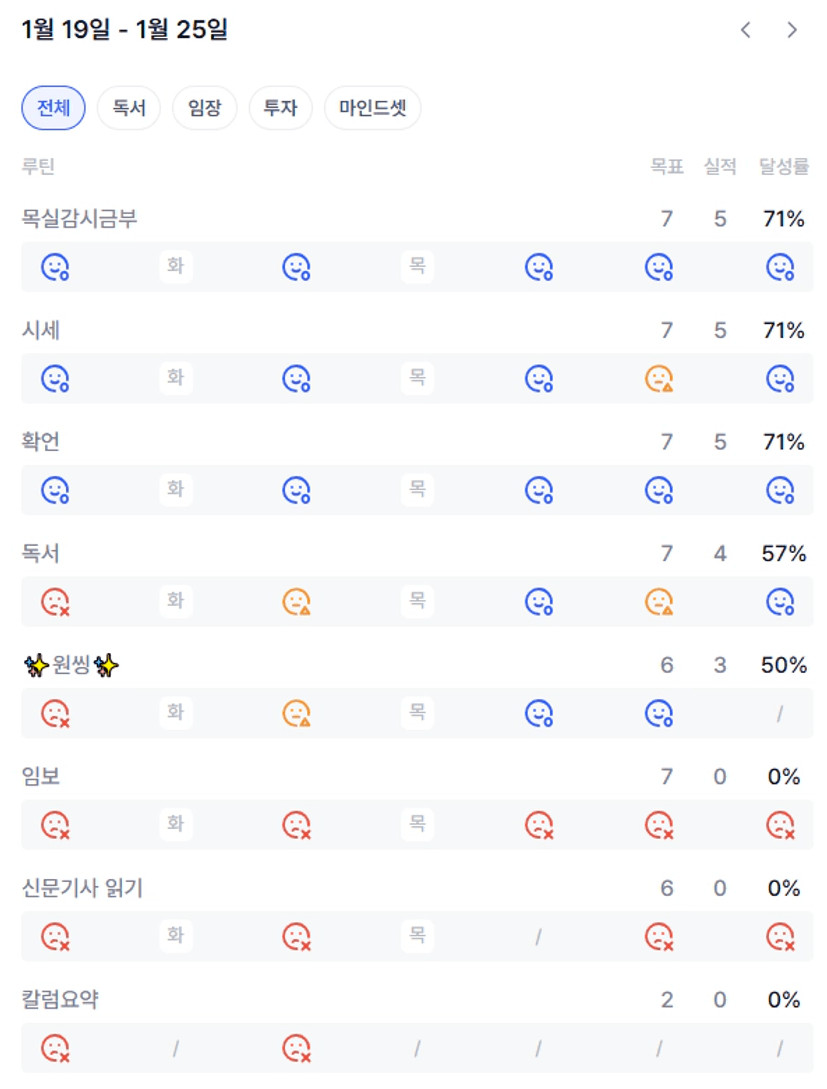Go to previous week with left chevron

click(746, 30)
